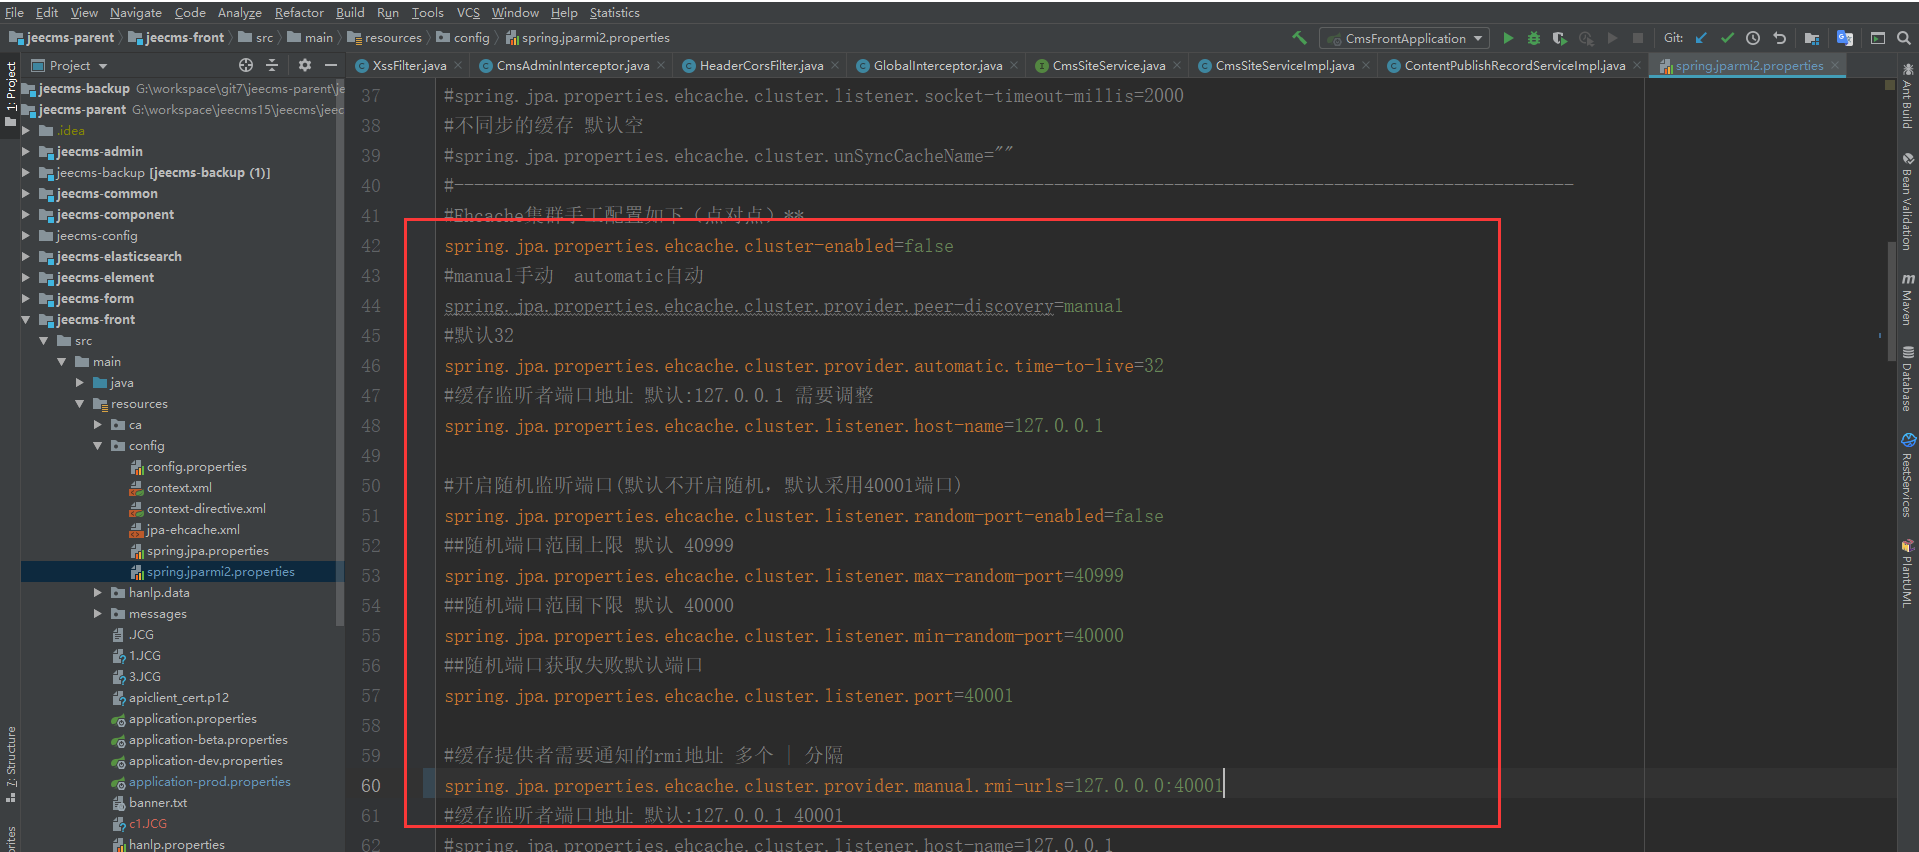Switch to ContentPublishRecordServiceImpl.java tab
The image size is (1919, 852).
[1514, 66]
